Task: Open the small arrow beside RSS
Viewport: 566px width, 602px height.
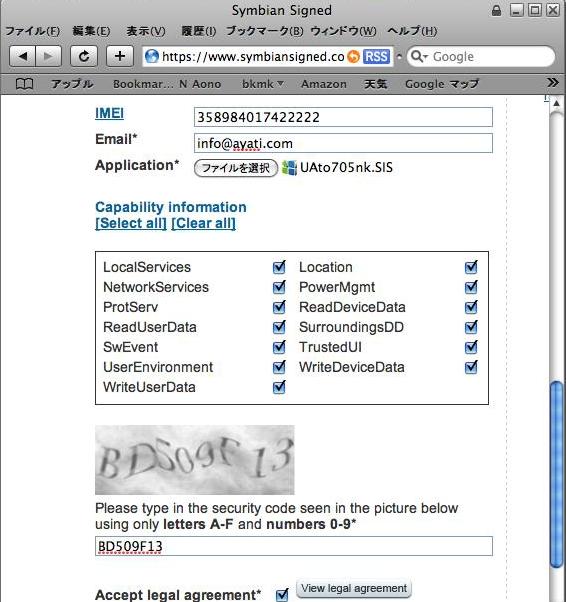Action: pos(399,57)
